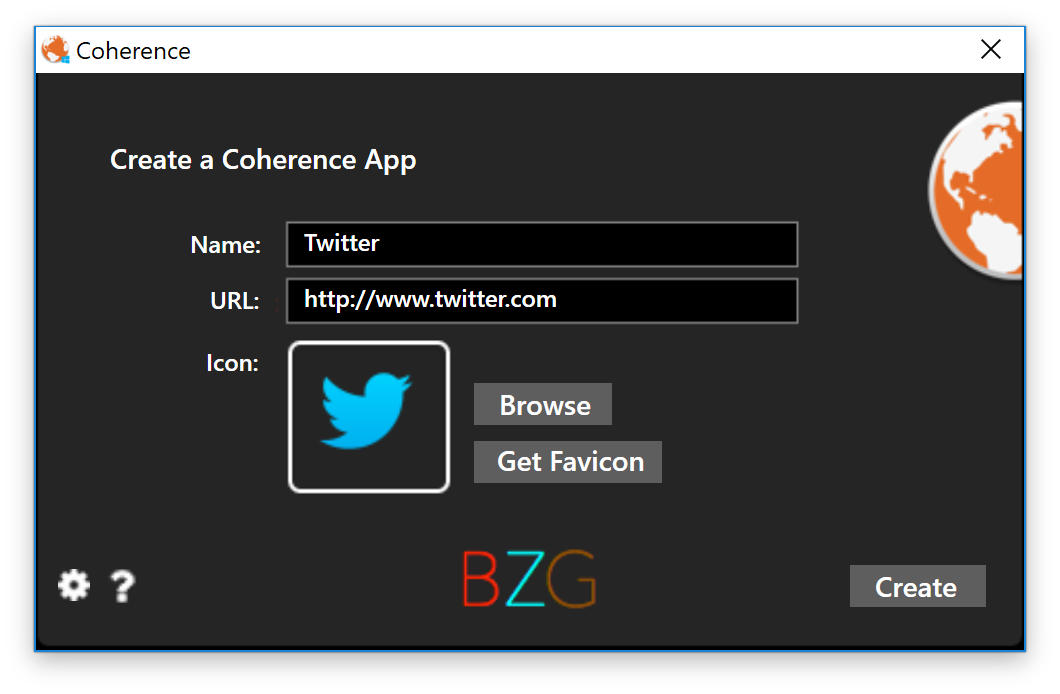Focus the Name field containing Twitter
This screenshot has width=1060, height=694.
pyautogui.click(x=542, y=244)
